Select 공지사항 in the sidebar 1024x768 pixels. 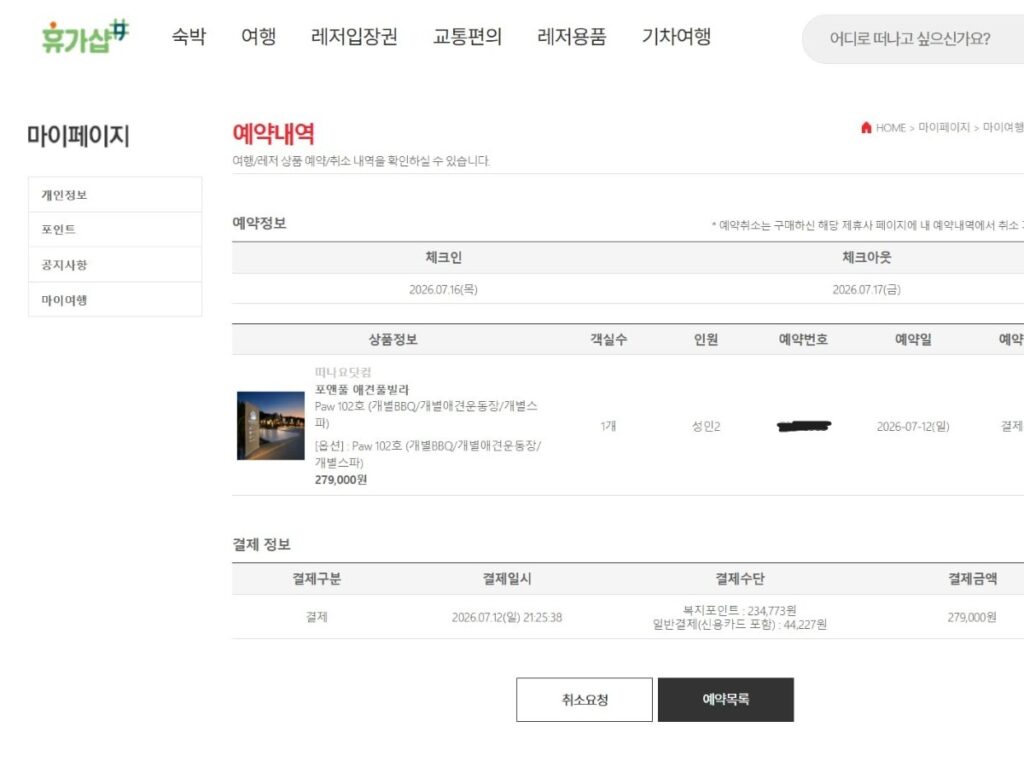(115, 264)
